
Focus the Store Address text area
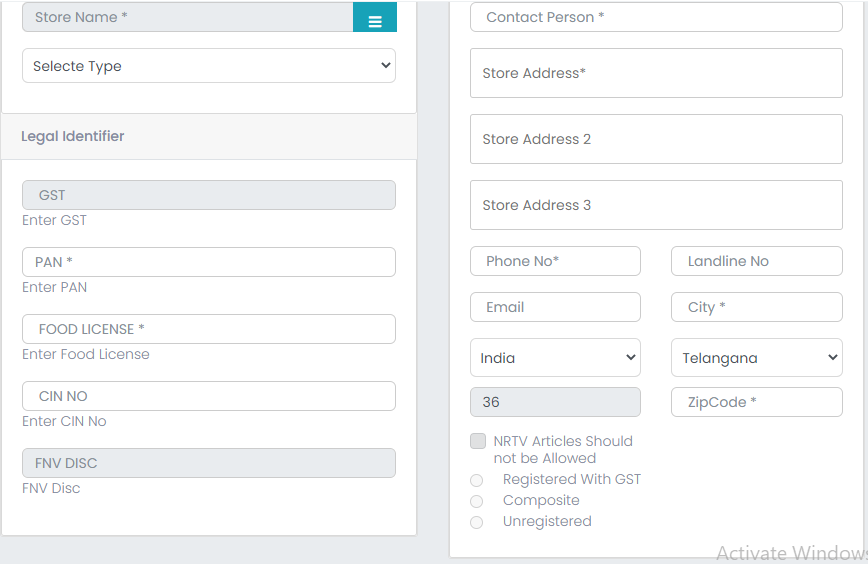click(x=656, y=73)
